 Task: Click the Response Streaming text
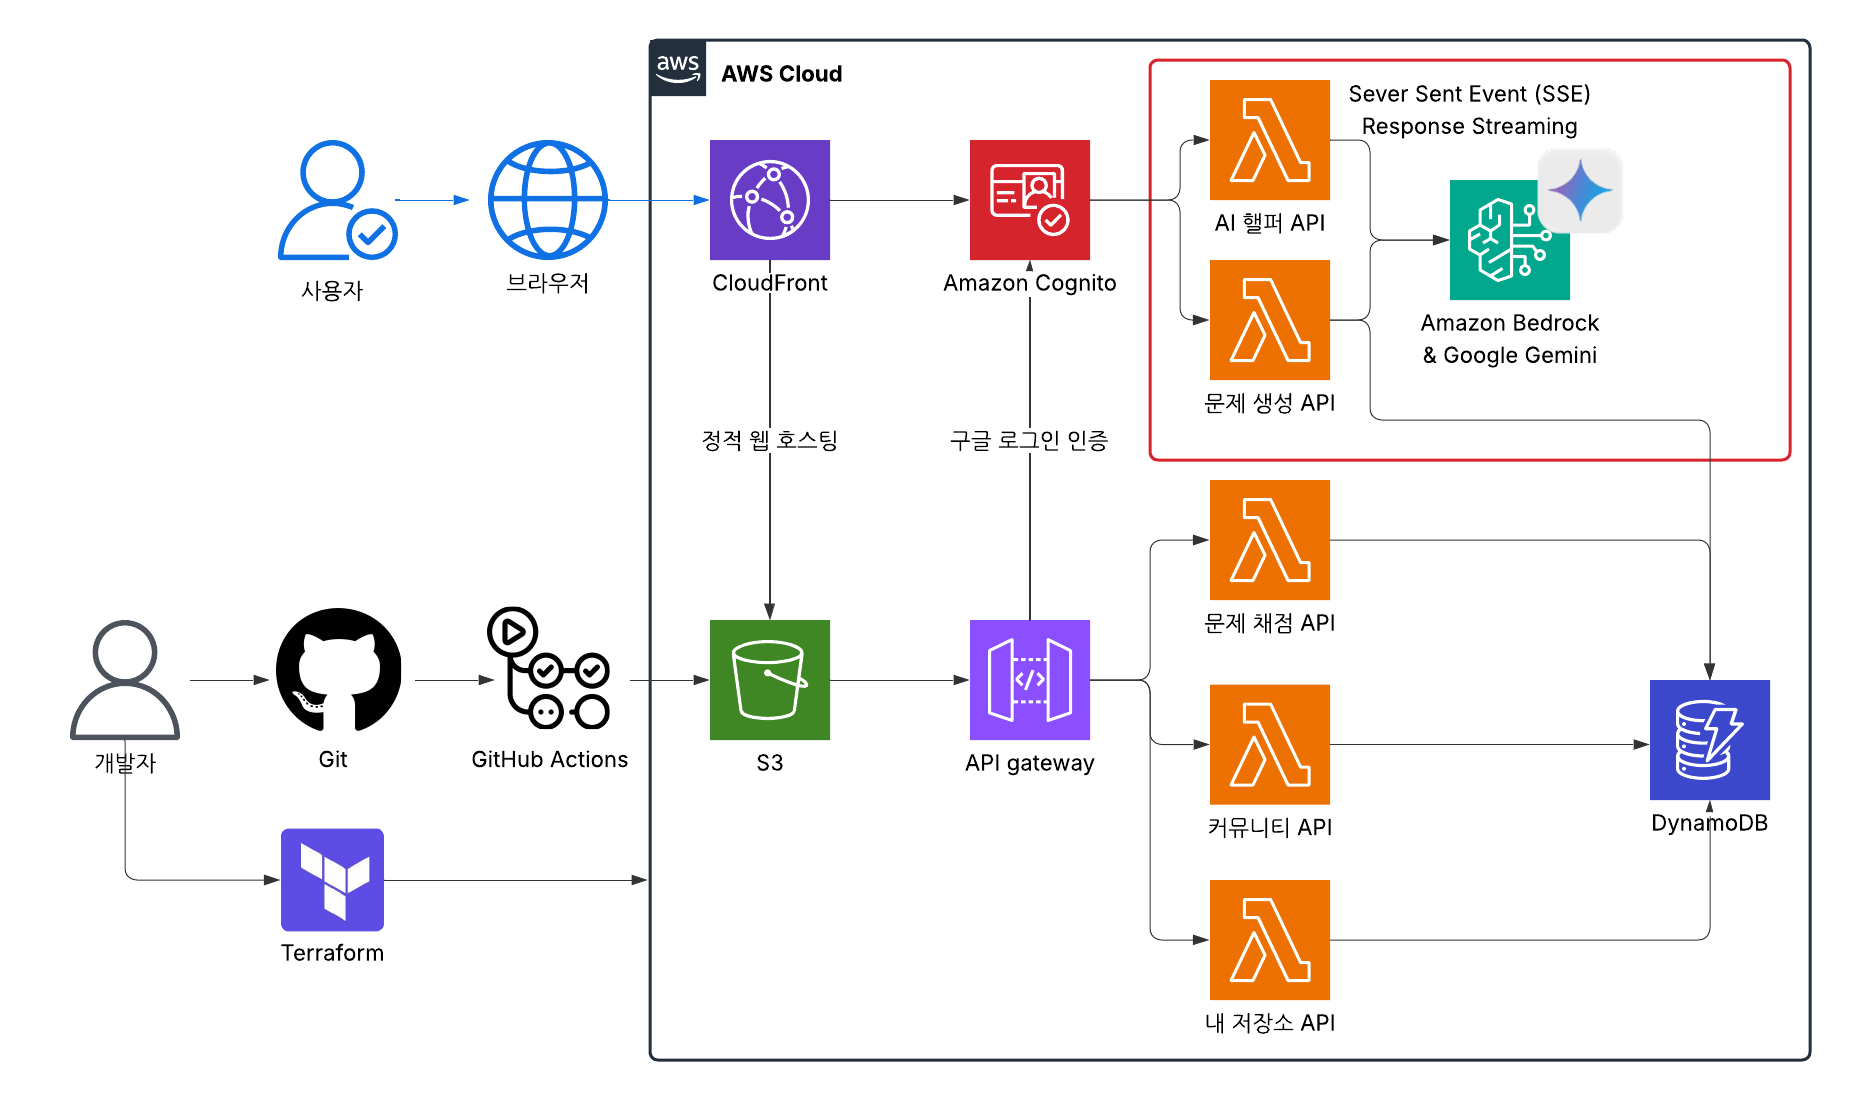(x=1469, y=126)
